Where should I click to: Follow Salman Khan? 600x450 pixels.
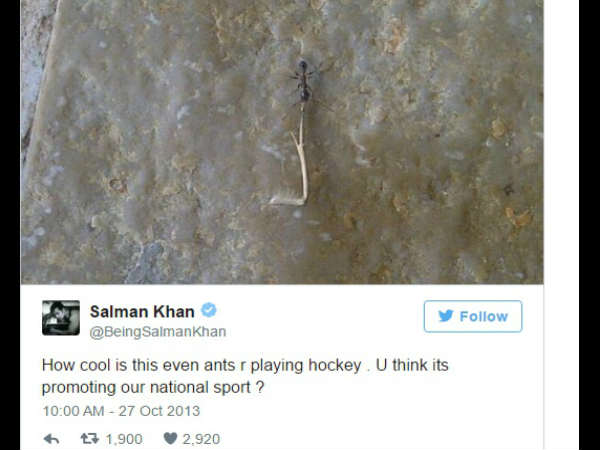(x=473, y=316)
